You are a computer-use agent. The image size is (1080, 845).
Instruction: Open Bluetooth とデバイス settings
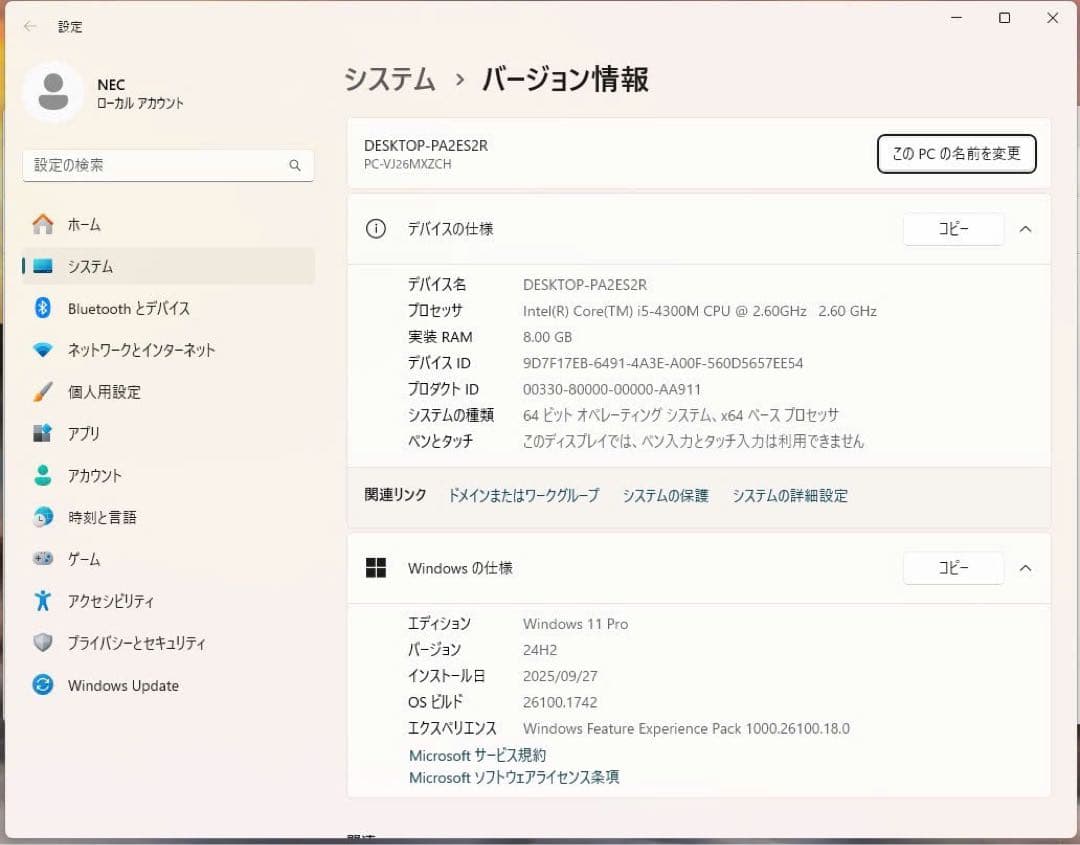[x=168, y=308]
